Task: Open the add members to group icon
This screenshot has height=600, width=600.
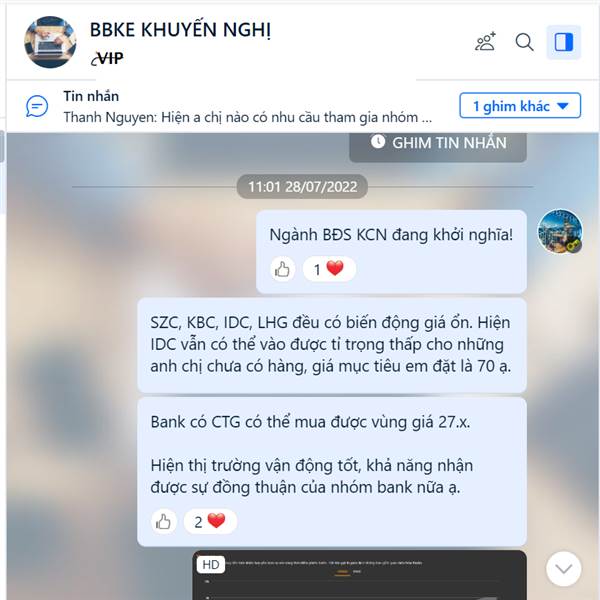Action: (485, 42)
